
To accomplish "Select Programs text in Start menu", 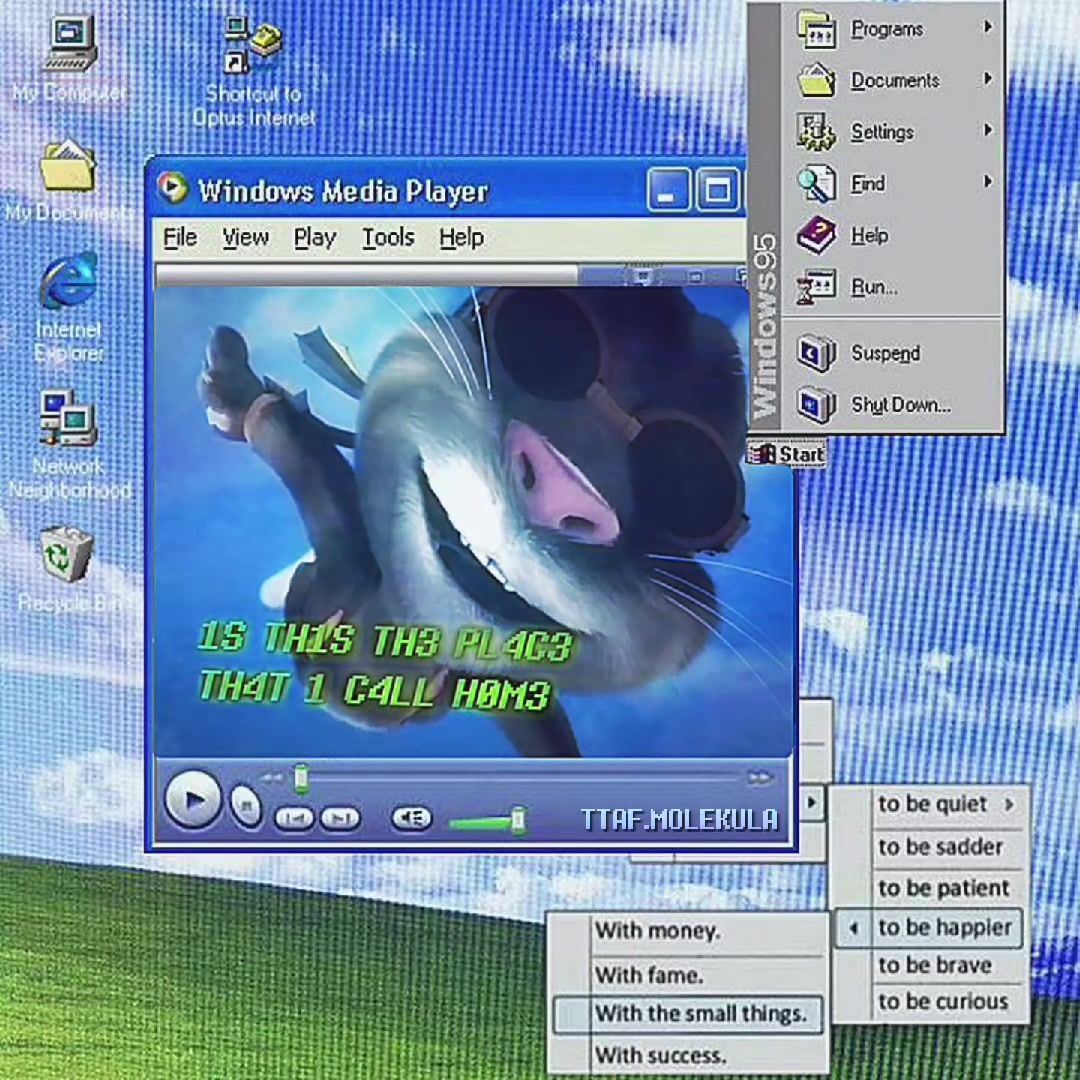I will (x=887, y=29).
